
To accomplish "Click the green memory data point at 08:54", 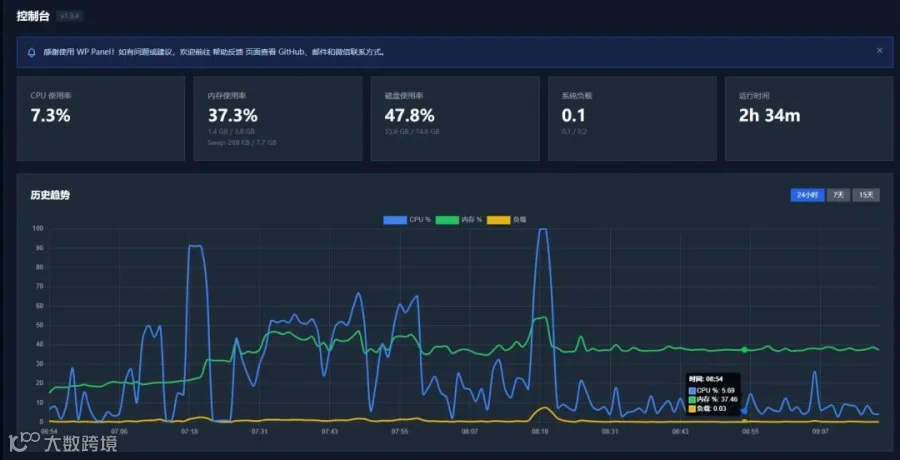I will [x=744, y=350].
